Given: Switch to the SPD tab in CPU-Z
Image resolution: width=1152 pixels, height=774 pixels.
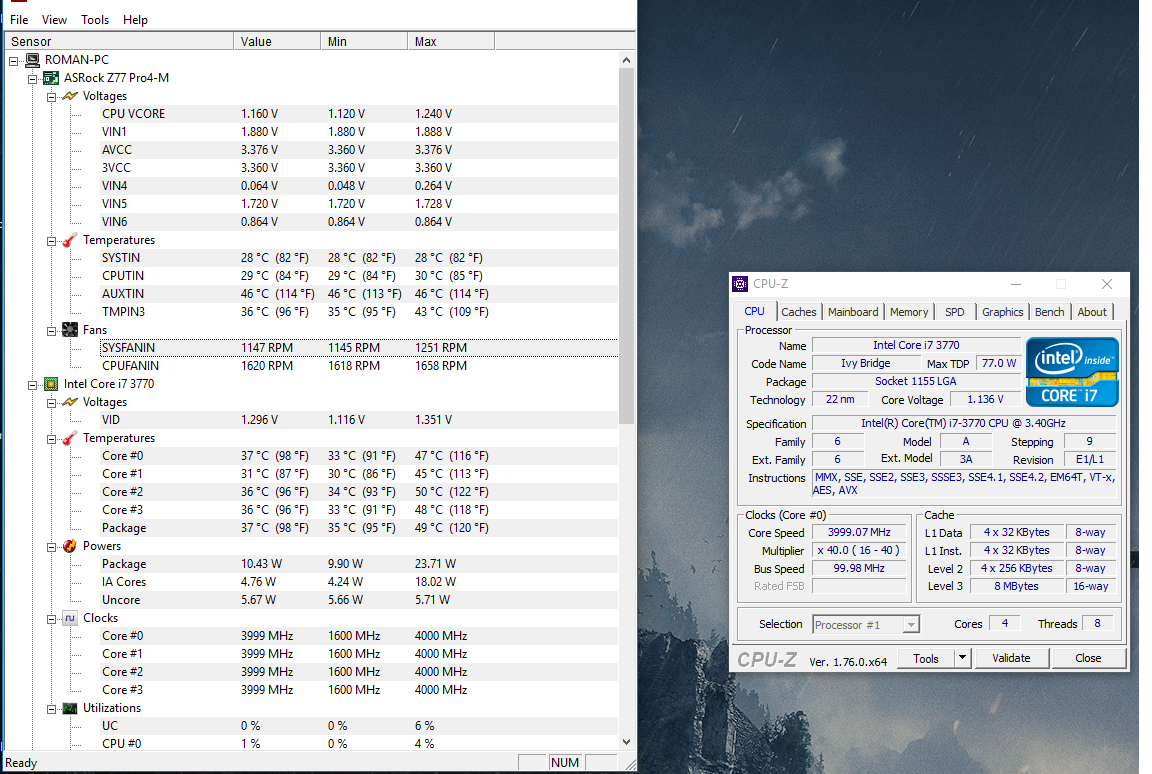Looking at the screenshot, I should pos(954,312).
